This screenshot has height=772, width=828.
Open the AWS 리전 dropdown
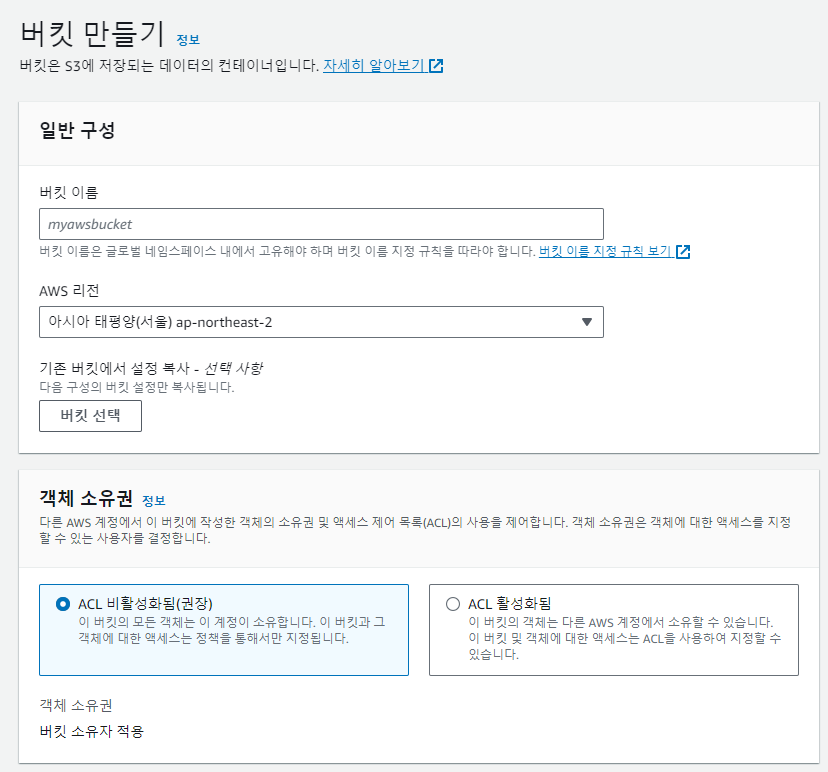(x=321, y=322)
